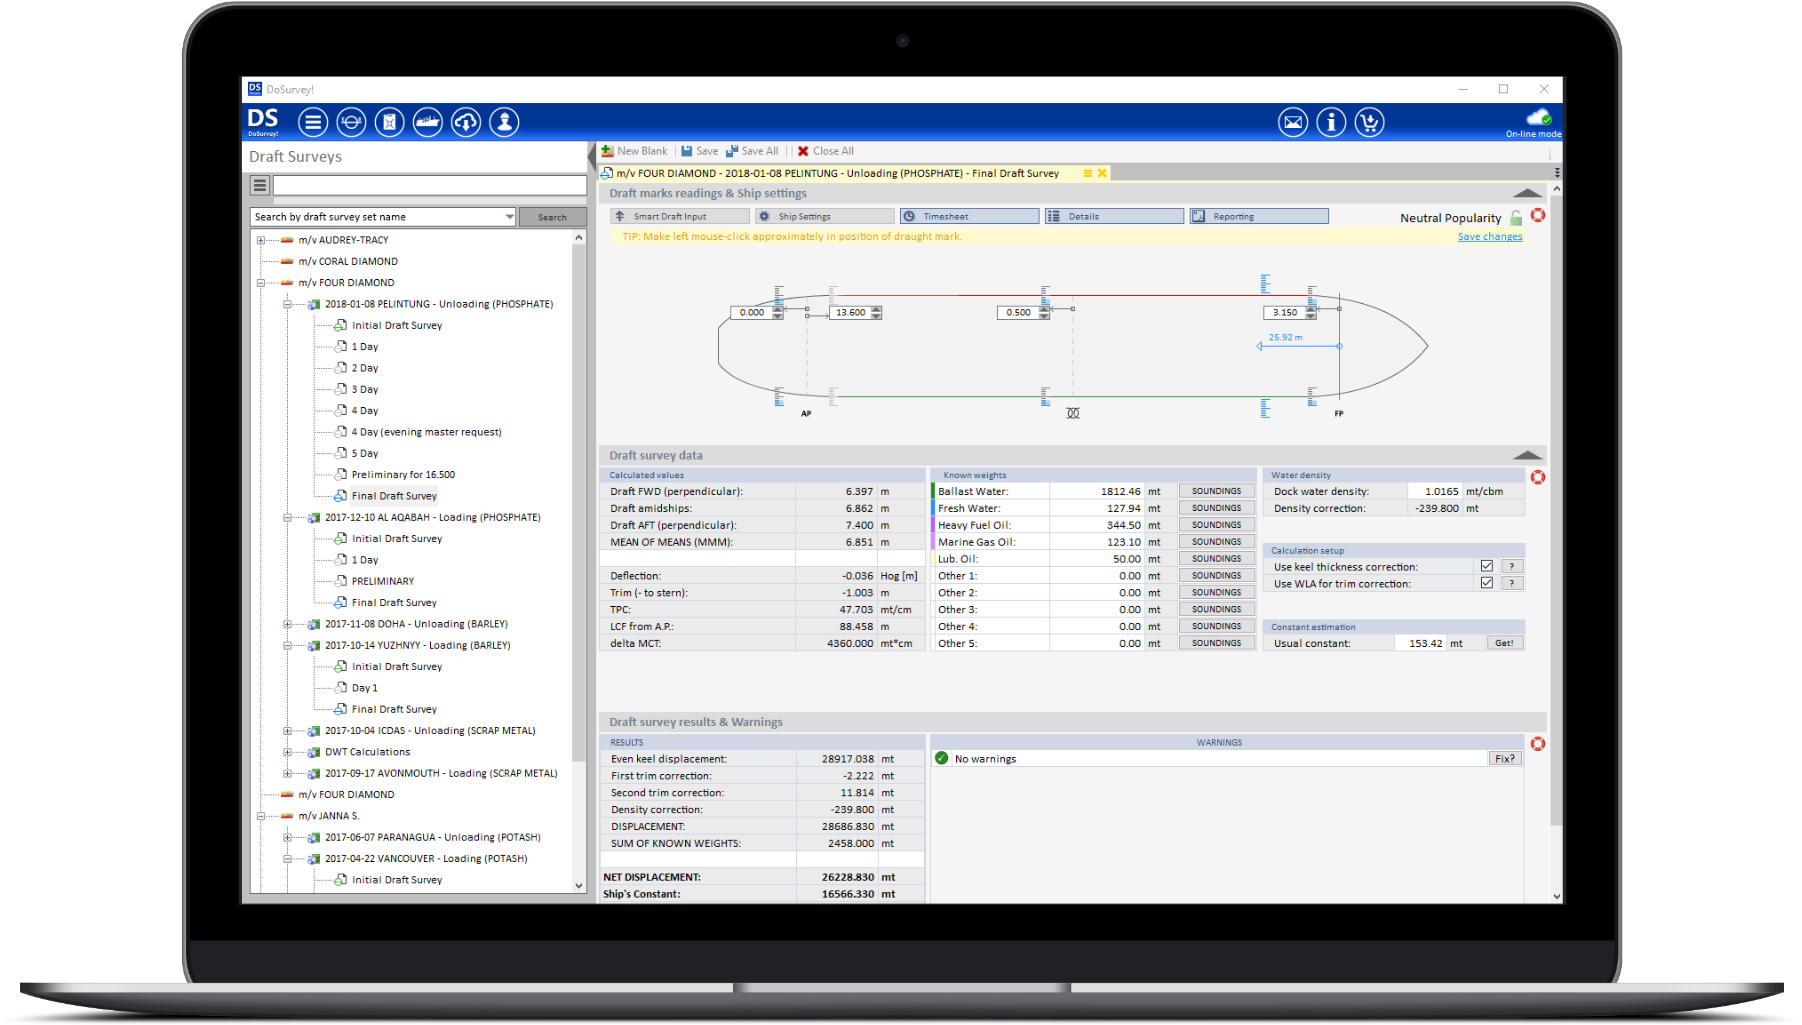Close the Final Draft Survey tab with yellow X
Viewport: 1802px width, 1025px height.
(1102, 173)
